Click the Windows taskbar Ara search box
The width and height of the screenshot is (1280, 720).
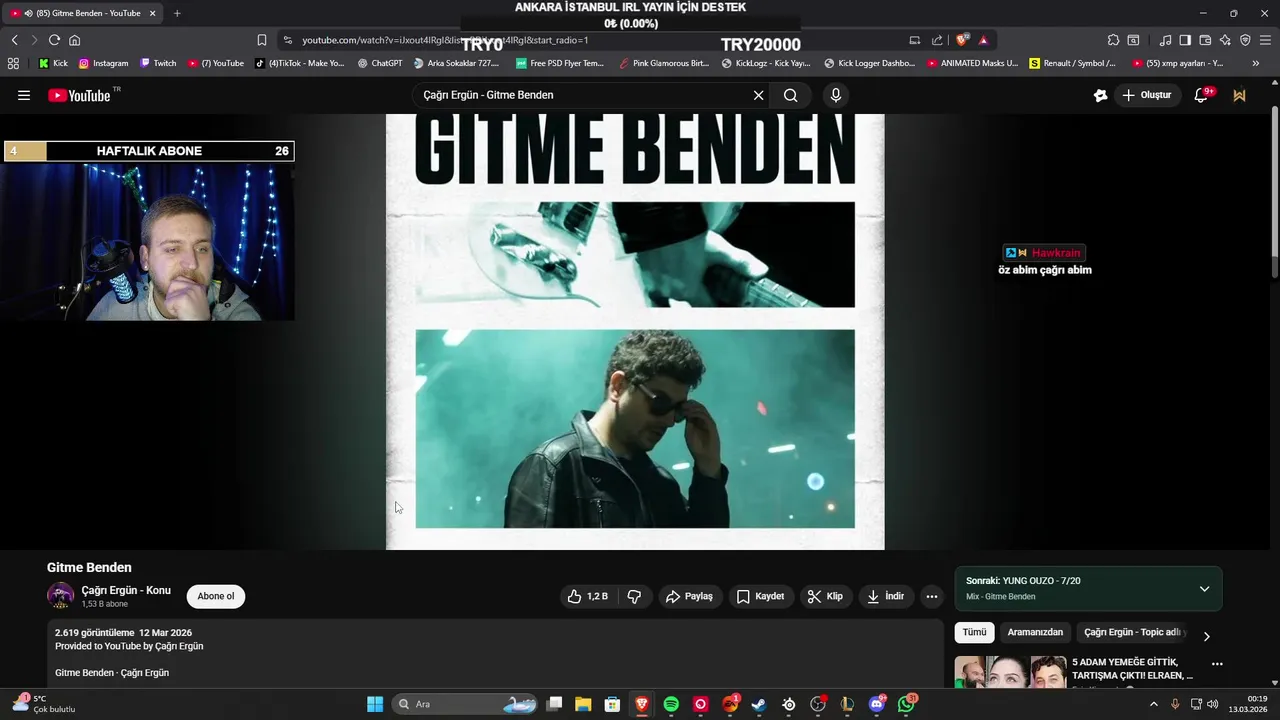[x=466, y=704]
